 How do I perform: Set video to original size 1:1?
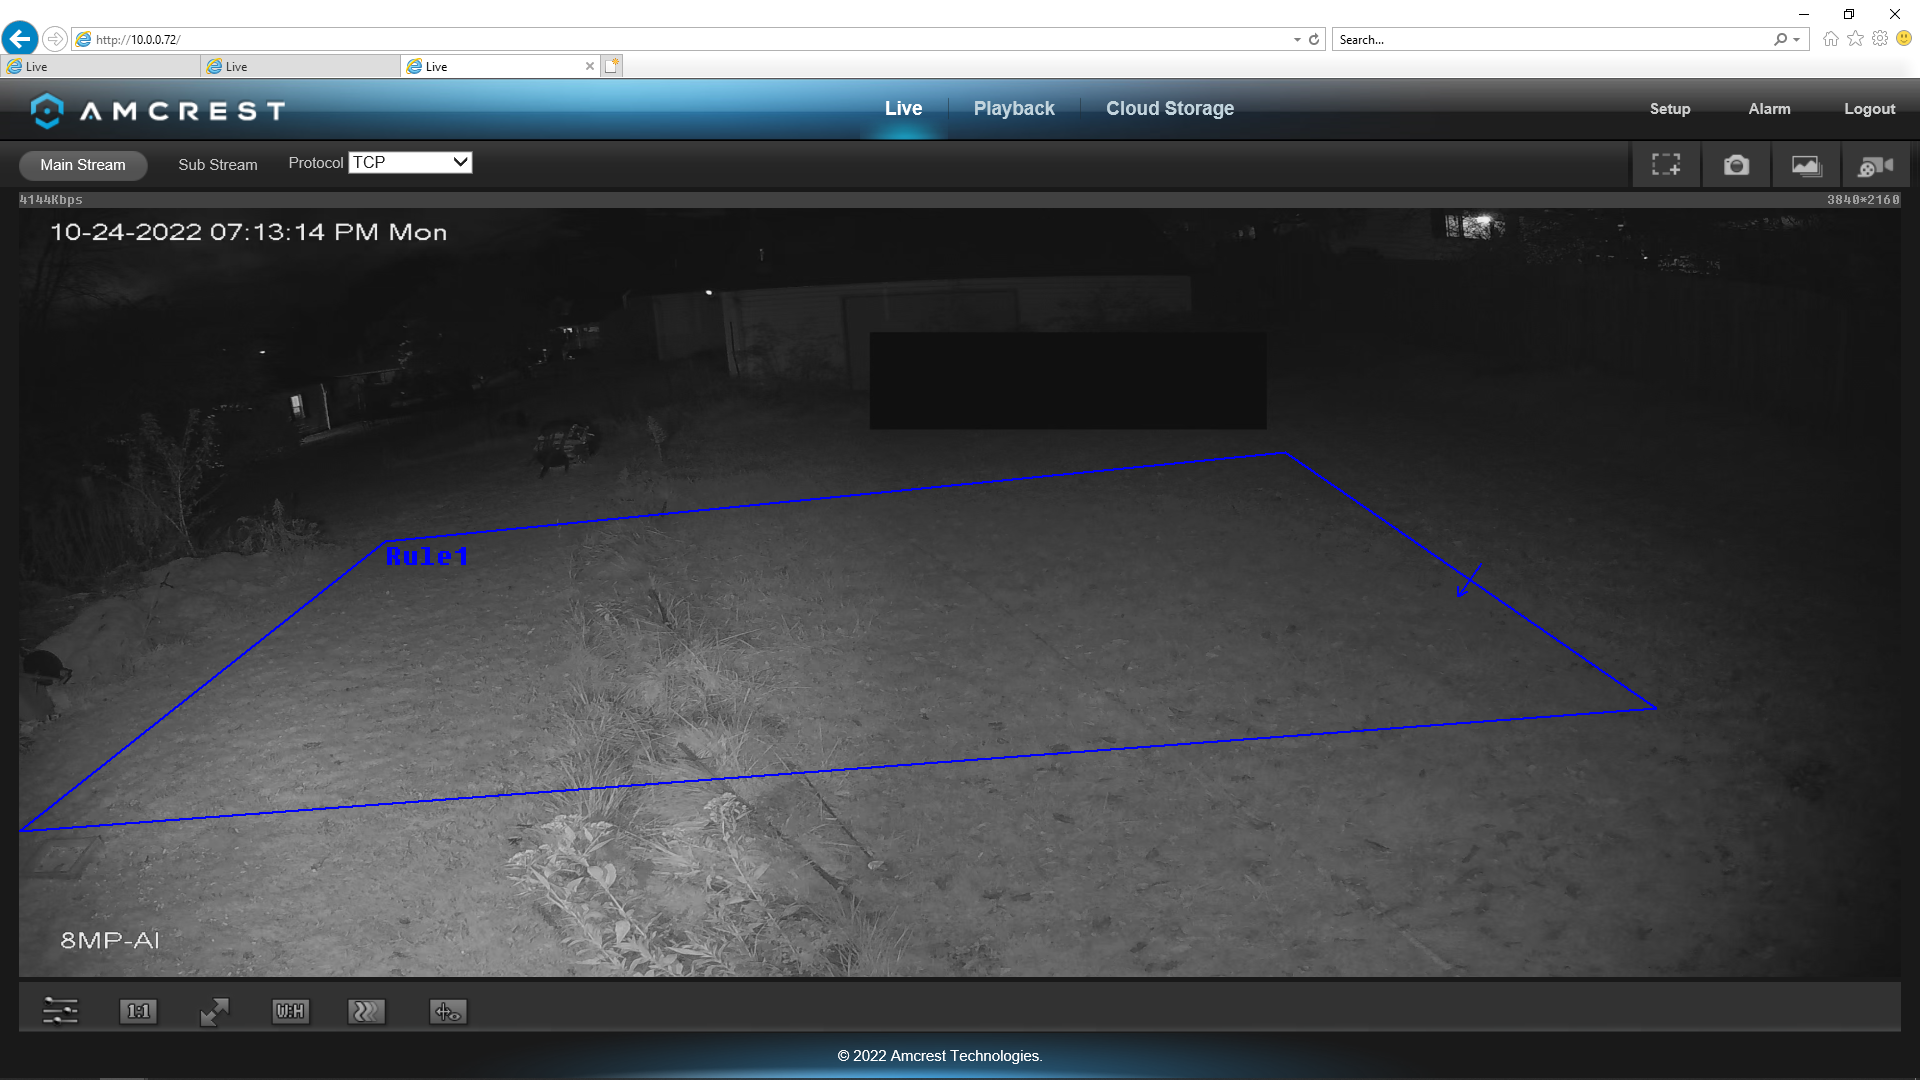pyautogui.click(x=138, y=1011)
